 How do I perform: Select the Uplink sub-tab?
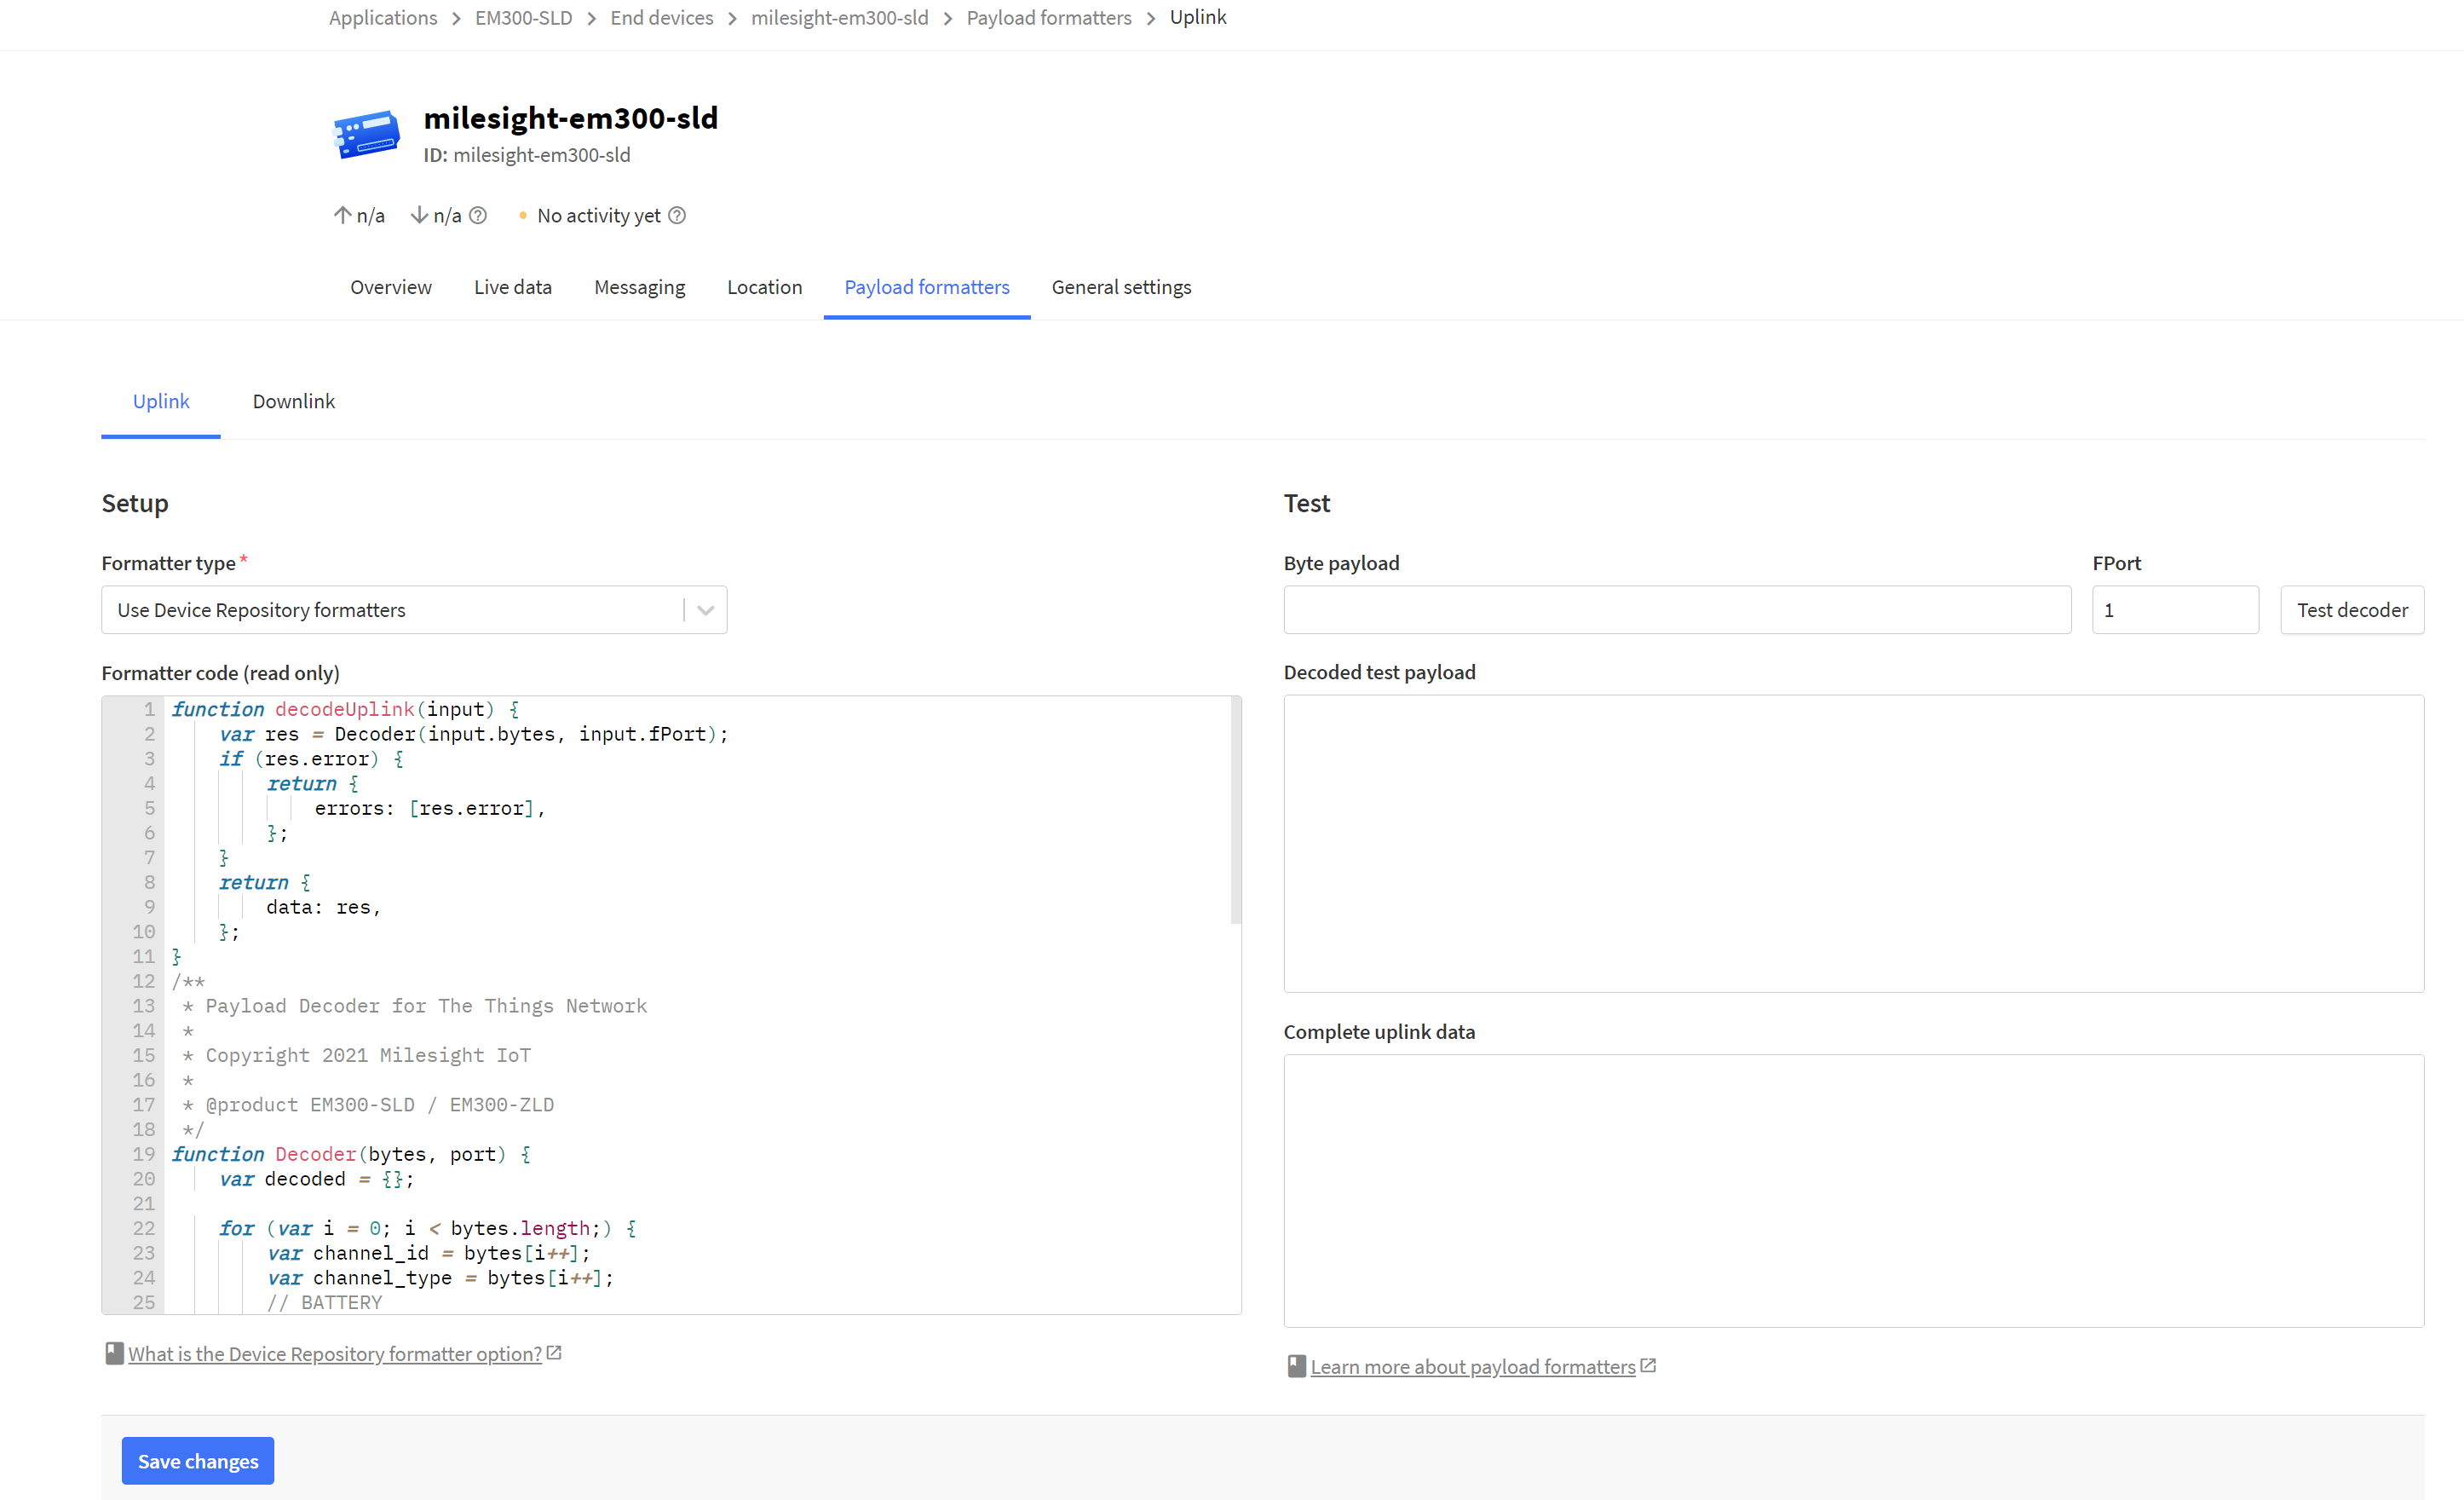coord(161,401)
